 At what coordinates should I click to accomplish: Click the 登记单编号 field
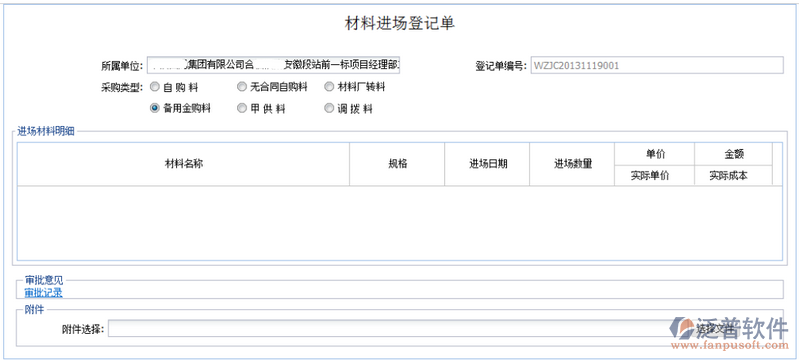point(657,65)
